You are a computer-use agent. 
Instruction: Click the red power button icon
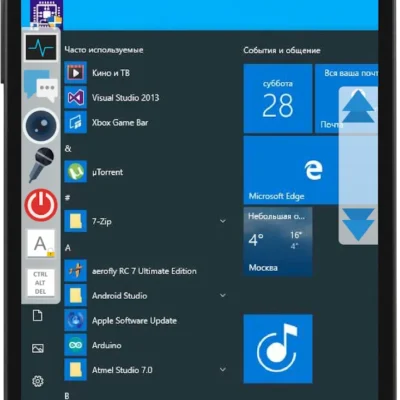41,205
